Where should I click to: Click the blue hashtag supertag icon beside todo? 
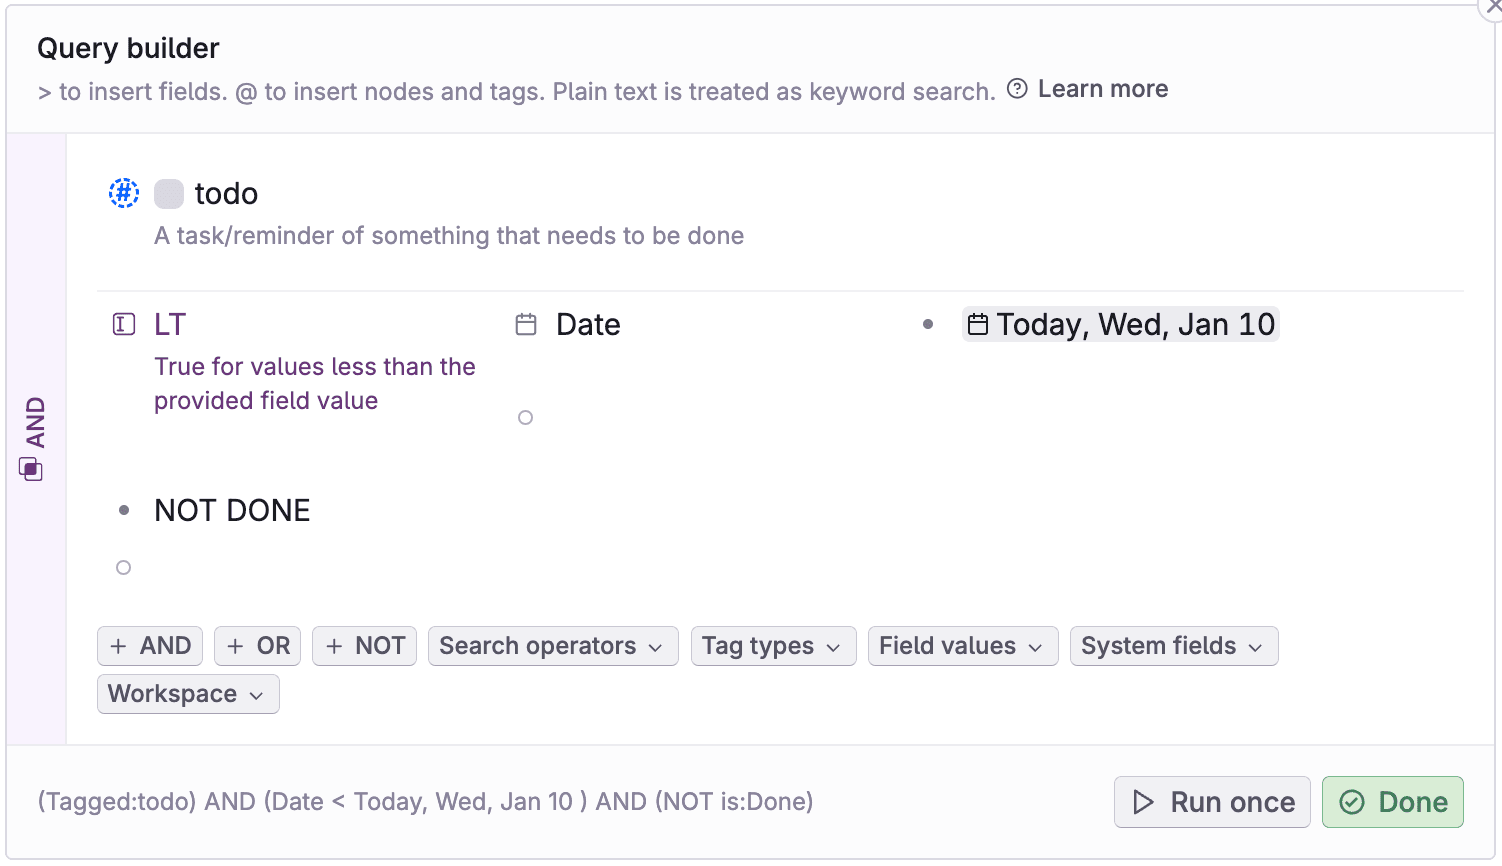coord(124,193)
